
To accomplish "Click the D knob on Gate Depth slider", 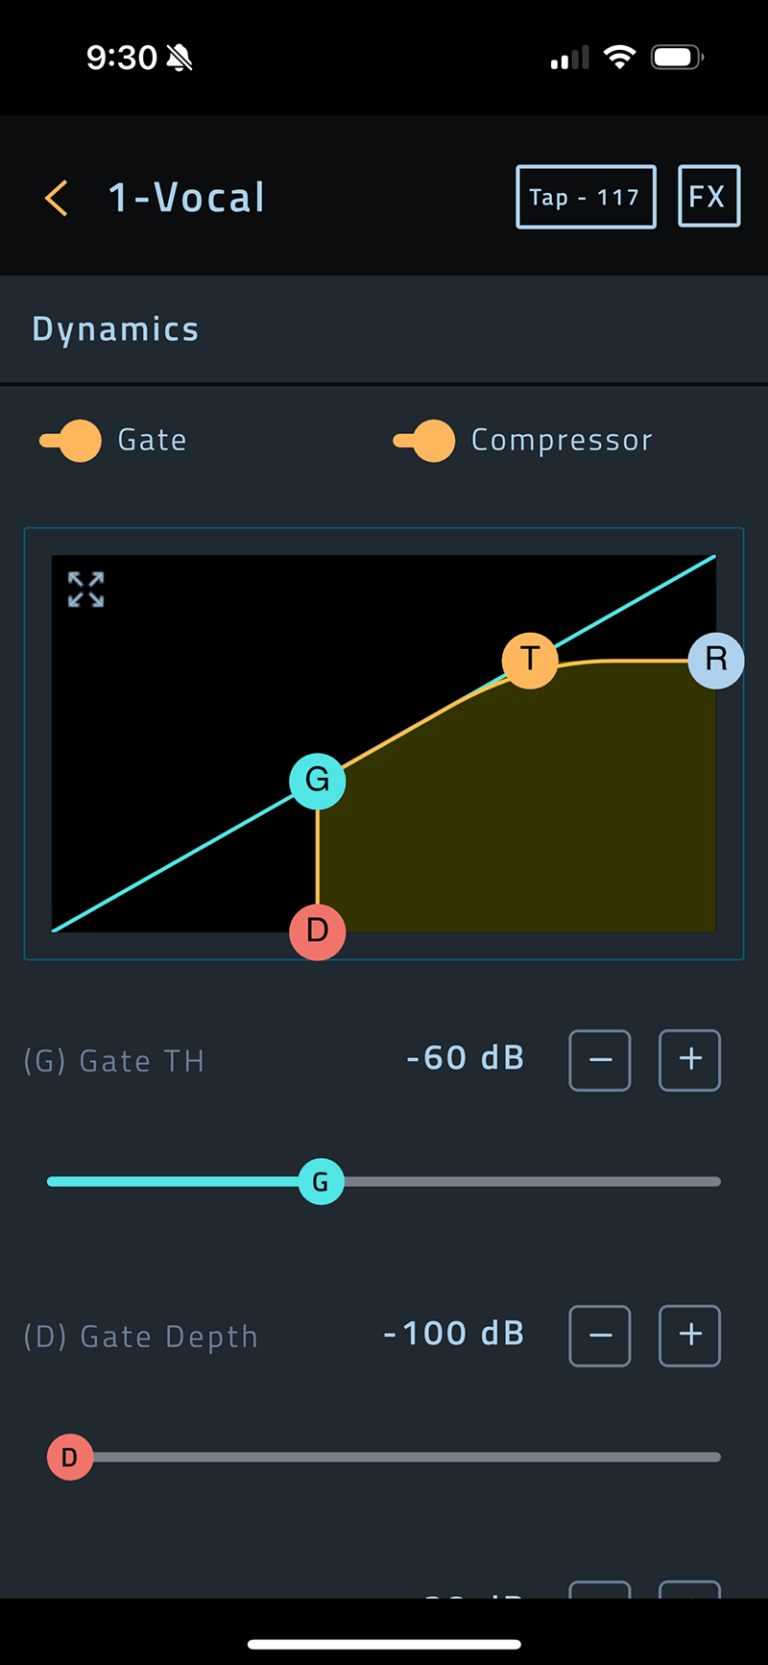I will pos(70,1457).
